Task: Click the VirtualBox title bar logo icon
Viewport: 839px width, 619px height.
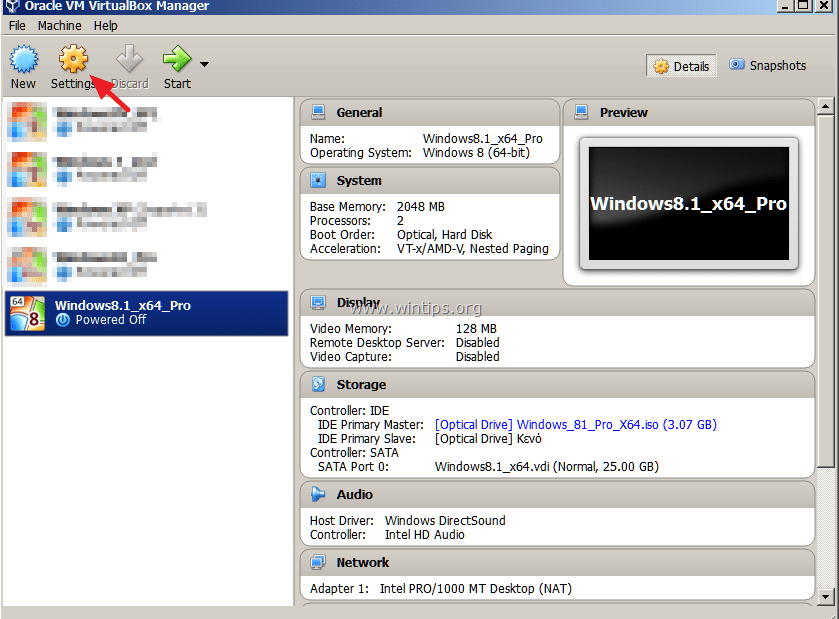Action: [x=12, y=6]
